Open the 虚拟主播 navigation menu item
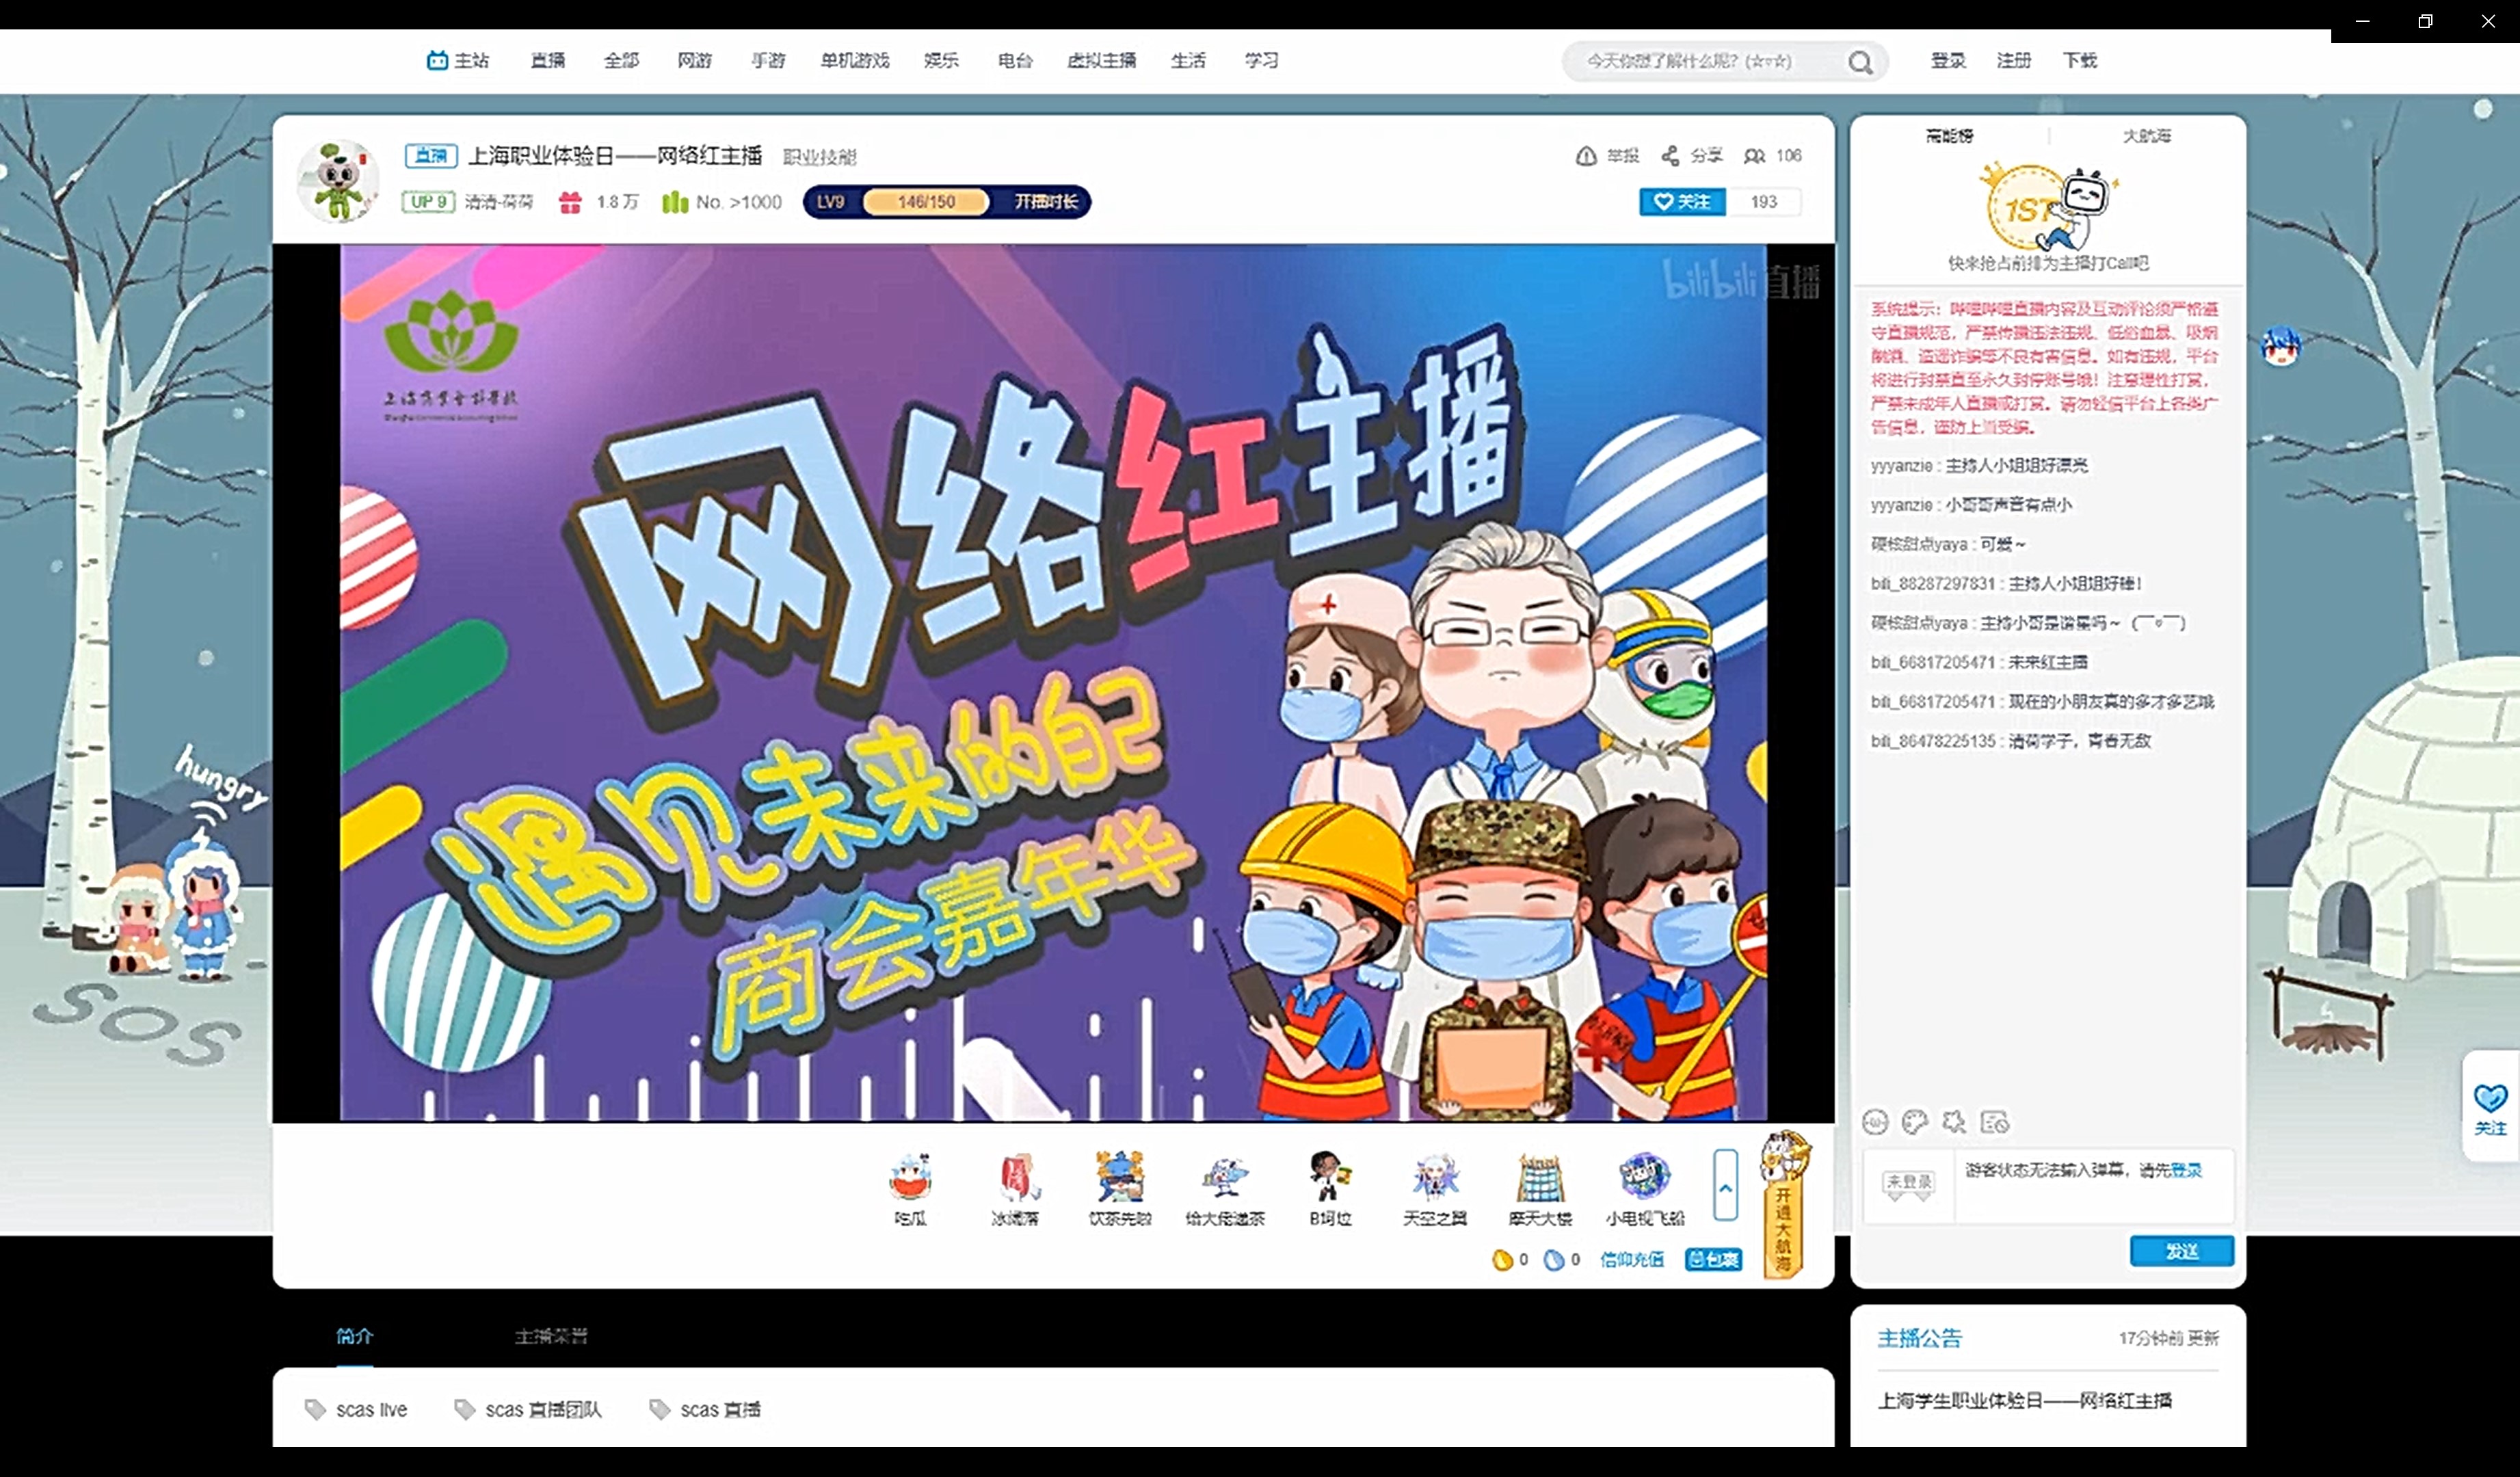The image size is (2520, 1477). click(x=1101, y=61)
